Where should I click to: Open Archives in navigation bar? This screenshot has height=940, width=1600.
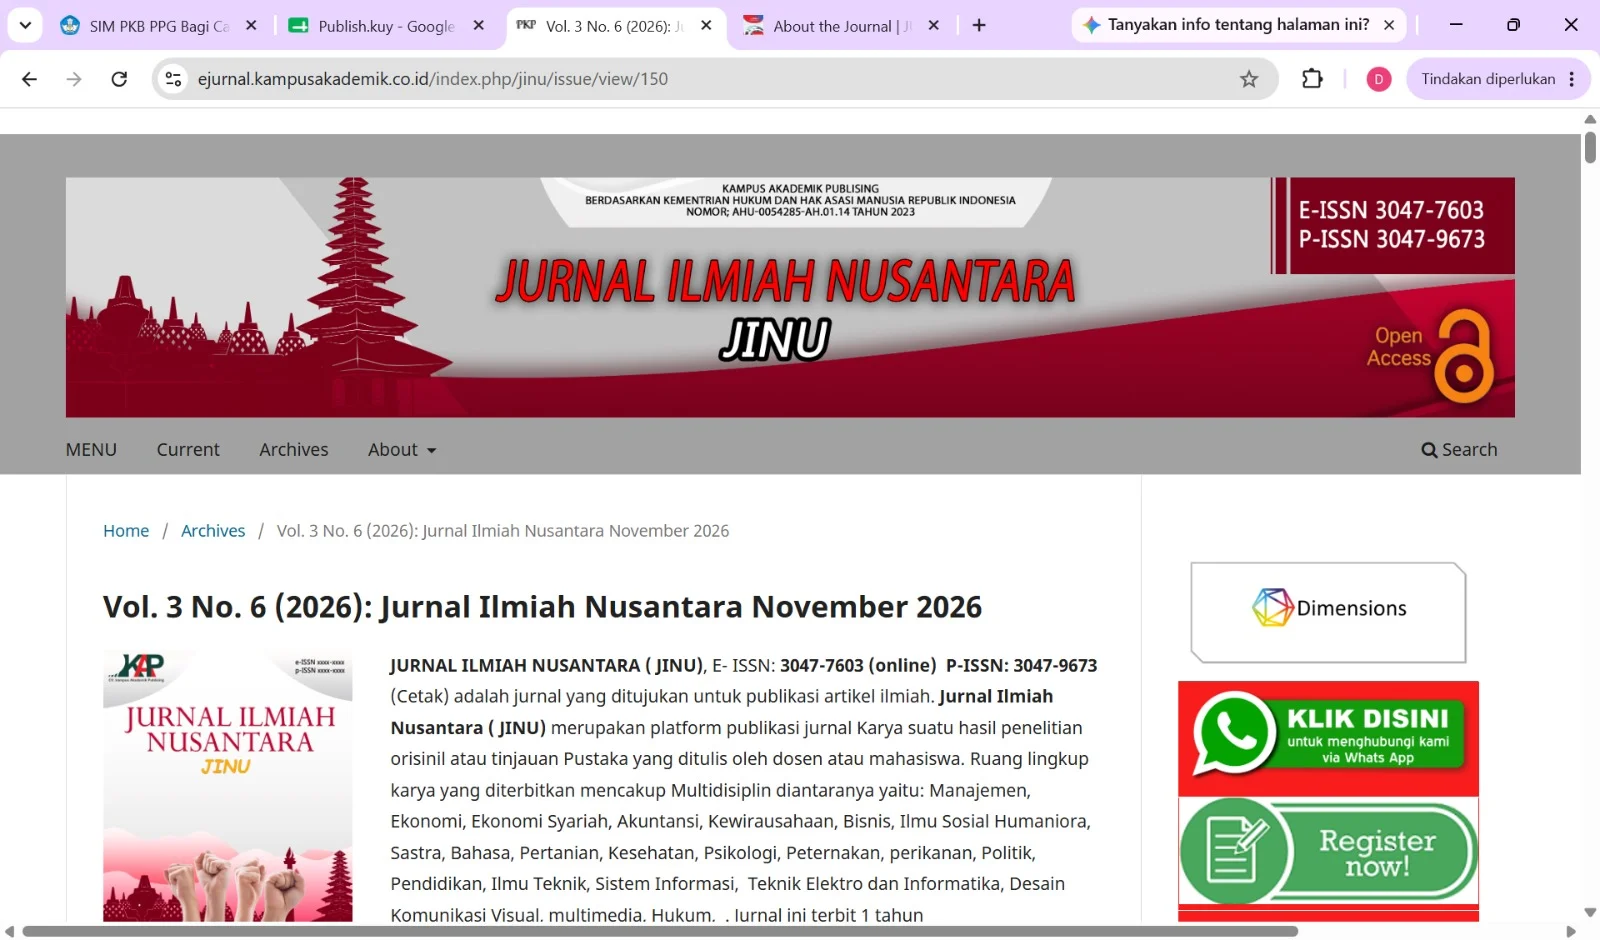click(294, 450)
